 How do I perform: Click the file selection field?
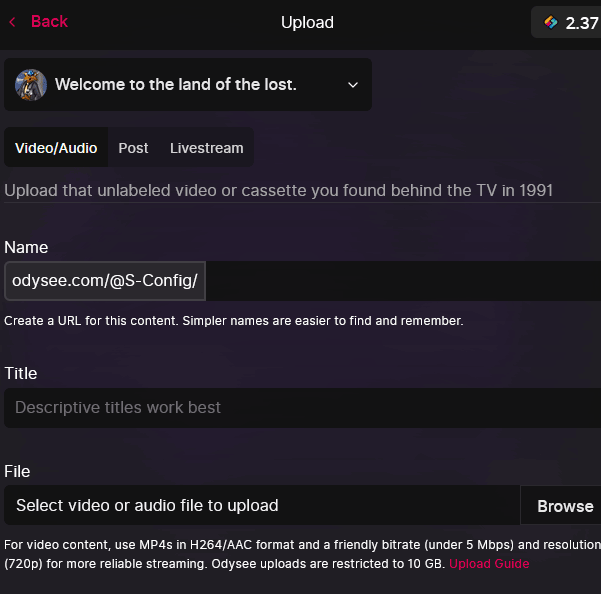(262, 505)
